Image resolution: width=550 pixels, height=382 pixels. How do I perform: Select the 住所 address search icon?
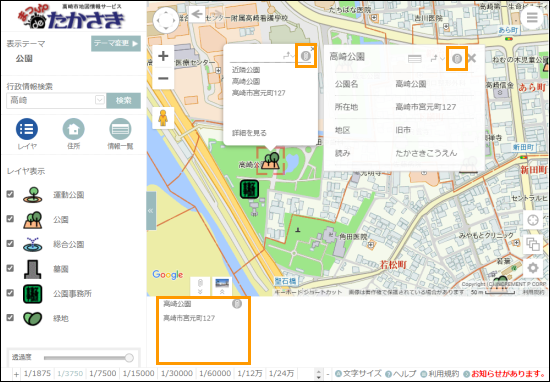coord(73,129)
